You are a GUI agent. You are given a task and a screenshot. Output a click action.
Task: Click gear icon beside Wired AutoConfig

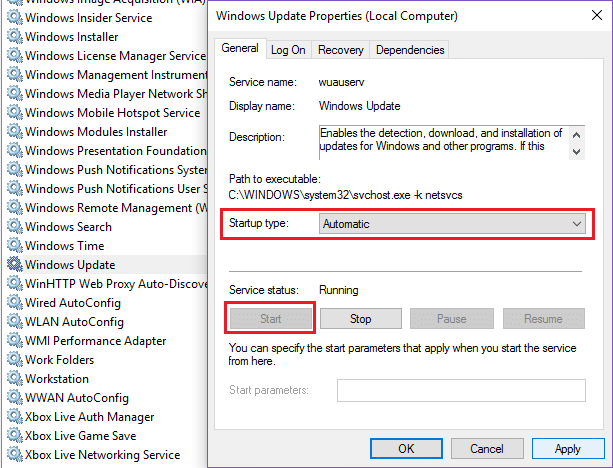tap(15, 302)
